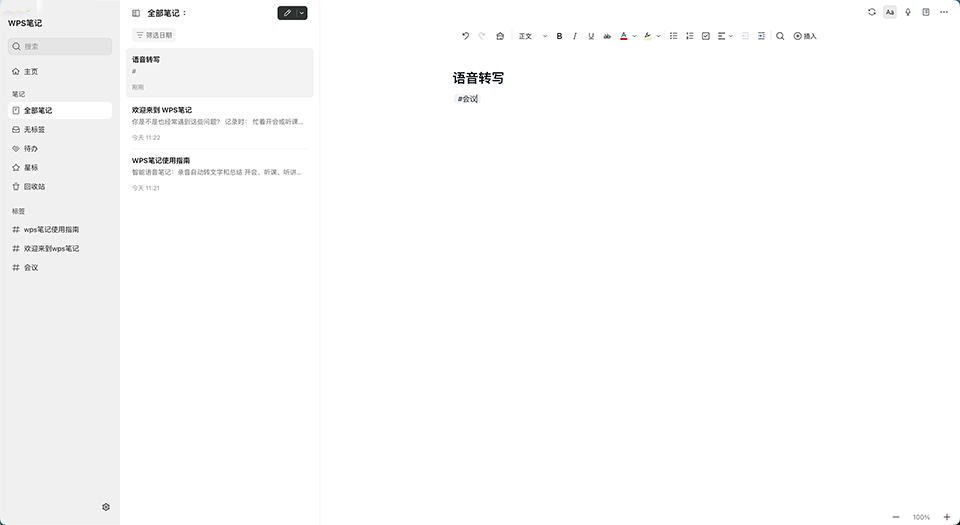Screen dimensions: 960x525
Task: Open the 正文 paragraph style dropdown
Action: pyautogui.click(x=532, y=36)
